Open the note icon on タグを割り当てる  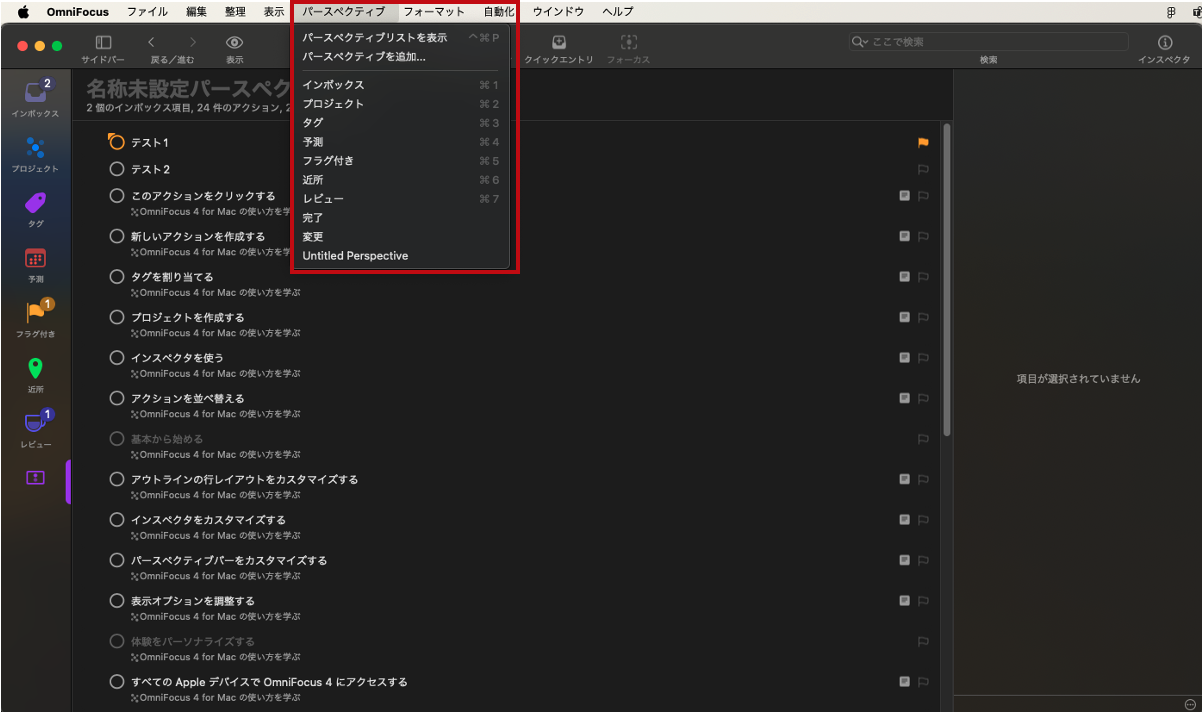[904, 277]
